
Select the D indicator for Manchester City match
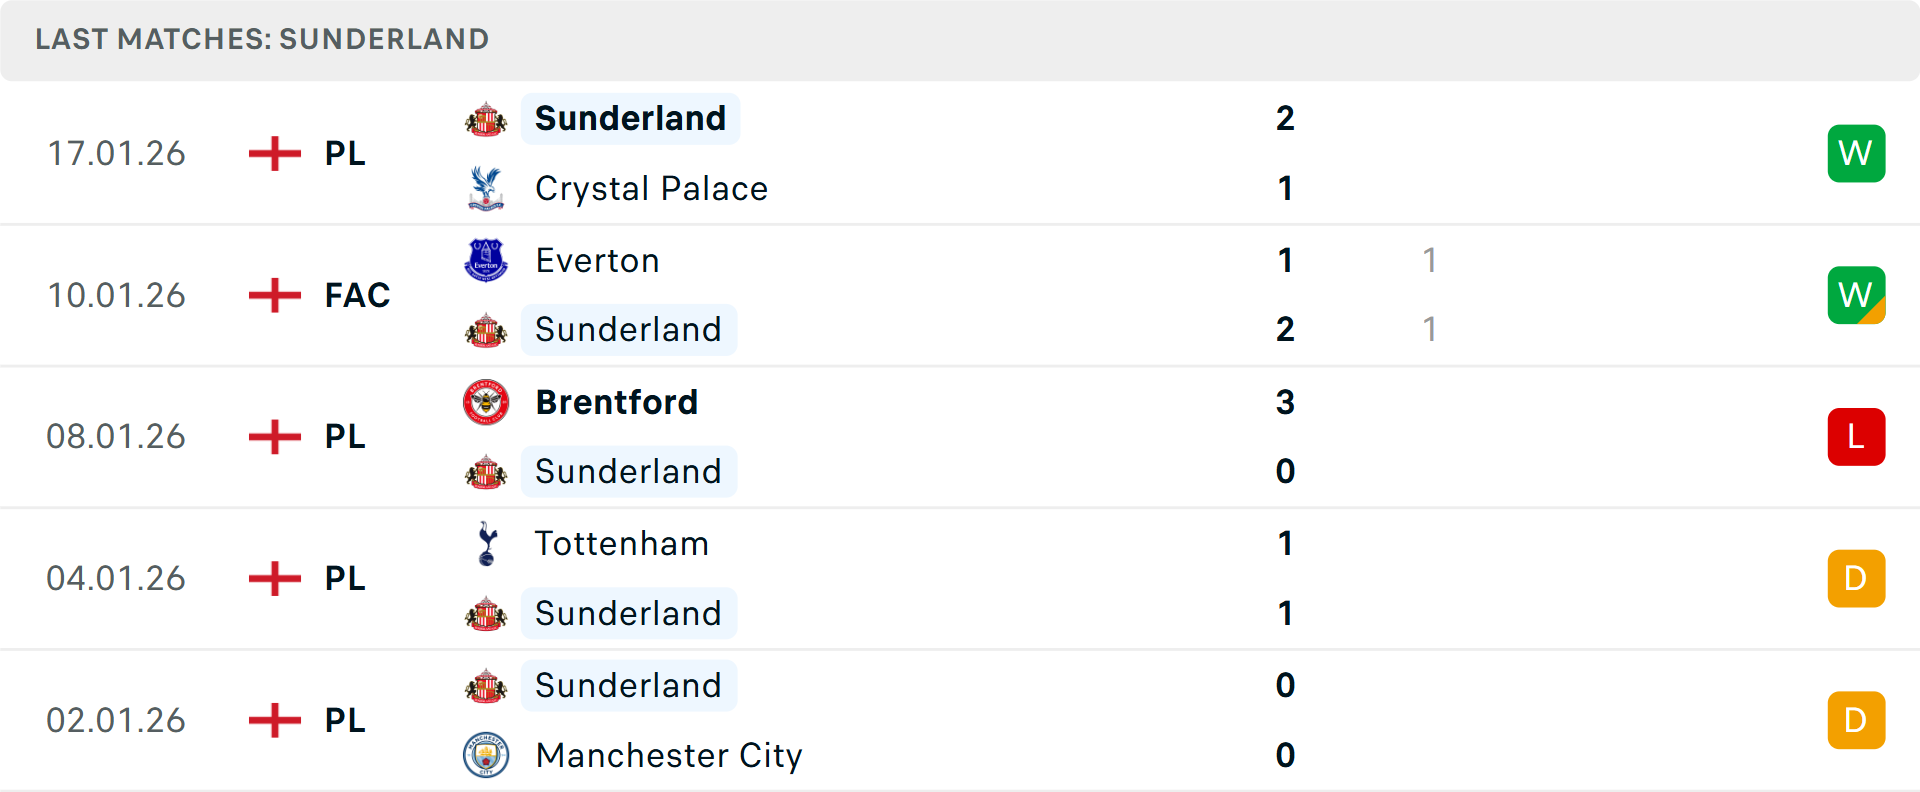click(1856, 719)
